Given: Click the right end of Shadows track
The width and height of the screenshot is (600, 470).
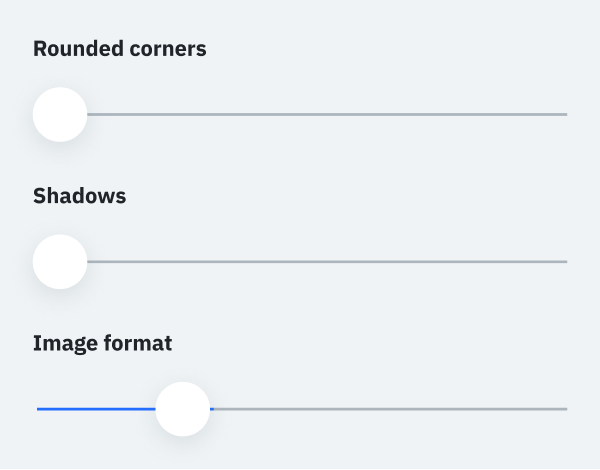Looking at the screenshot, I should click(x=565, y=262).
